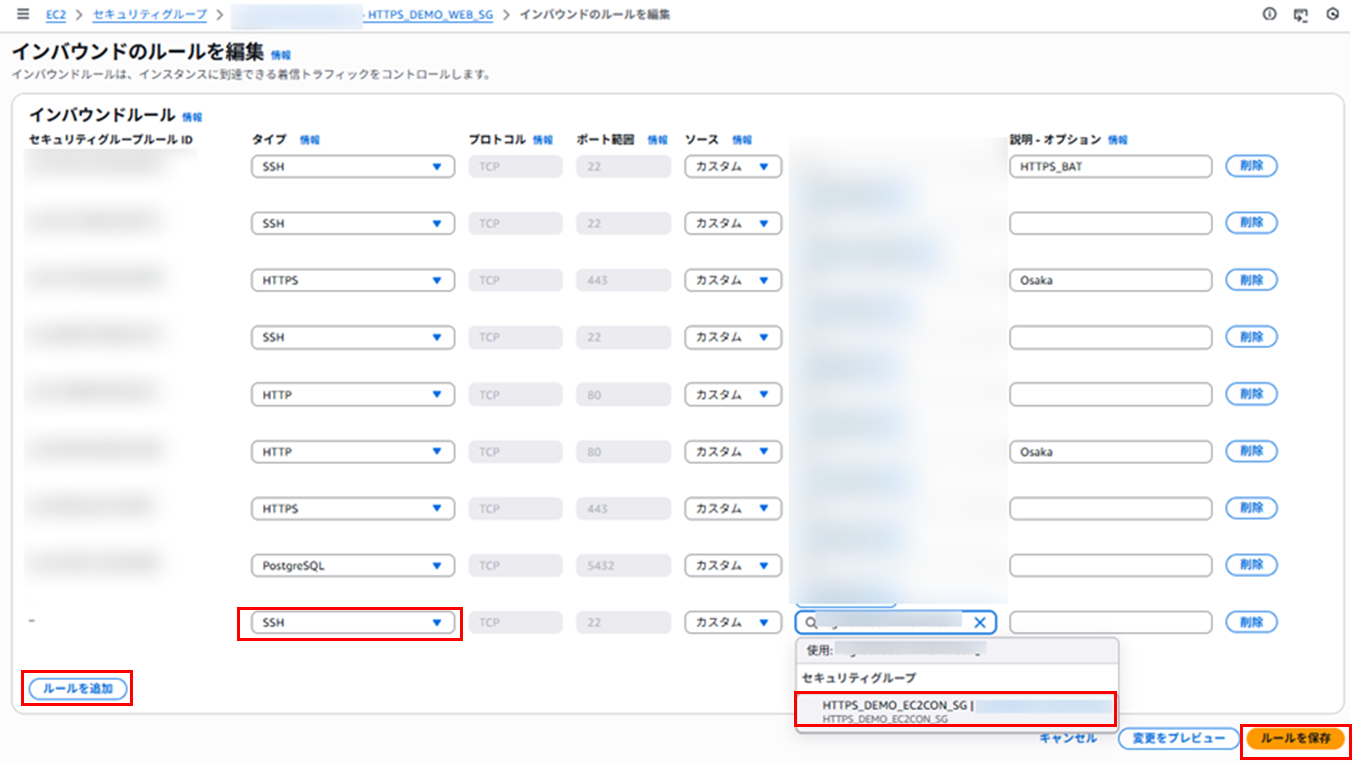Open the PostgreSQL type dropdown

pos(353,566)
